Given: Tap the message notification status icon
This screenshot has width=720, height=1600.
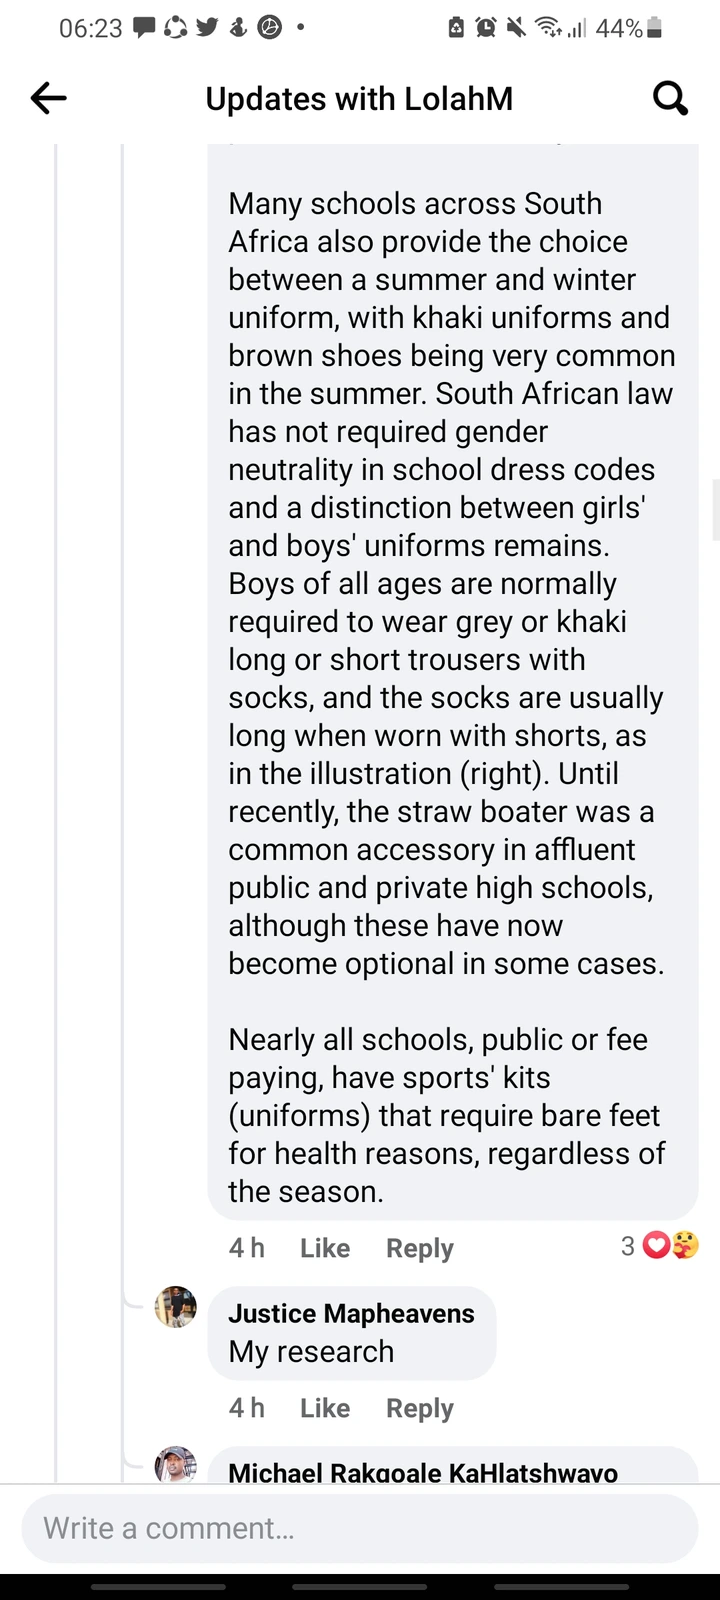Looking at the screenshot, I should [145, 28].
